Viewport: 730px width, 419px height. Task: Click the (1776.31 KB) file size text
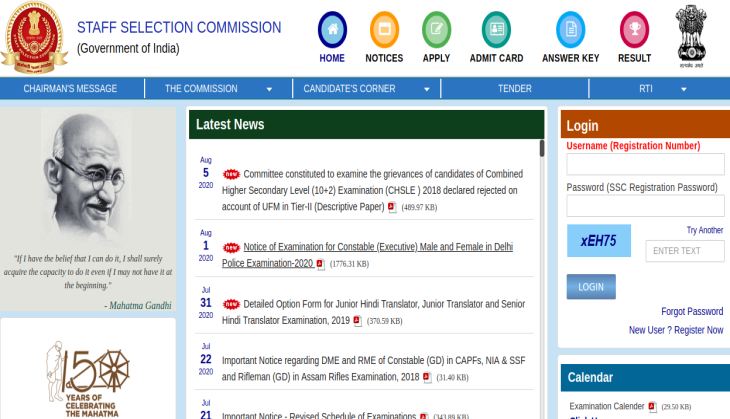coord(349,264)
